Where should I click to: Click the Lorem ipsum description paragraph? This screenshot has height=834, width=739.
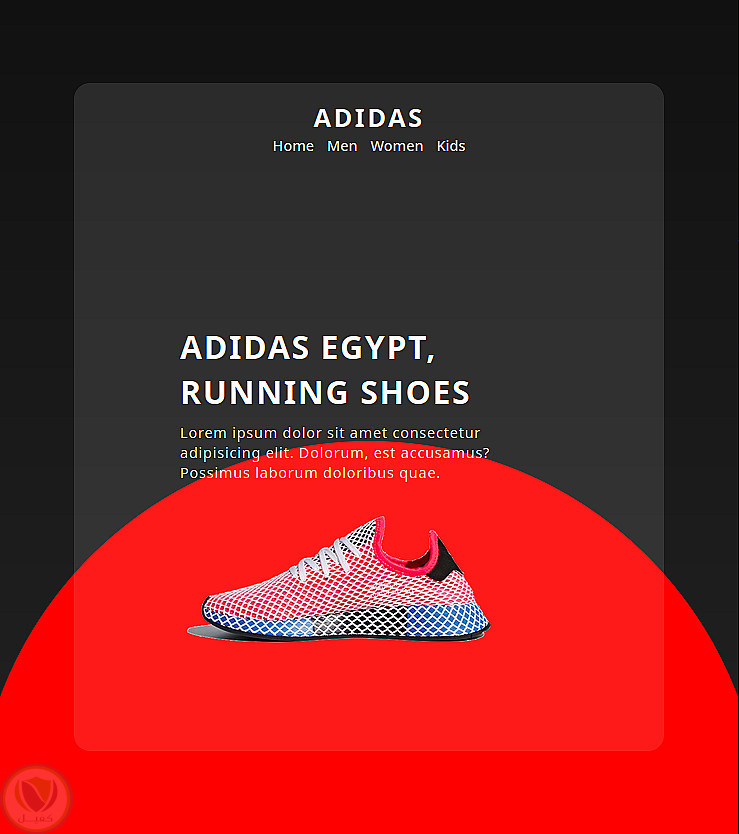pos(335,453)
